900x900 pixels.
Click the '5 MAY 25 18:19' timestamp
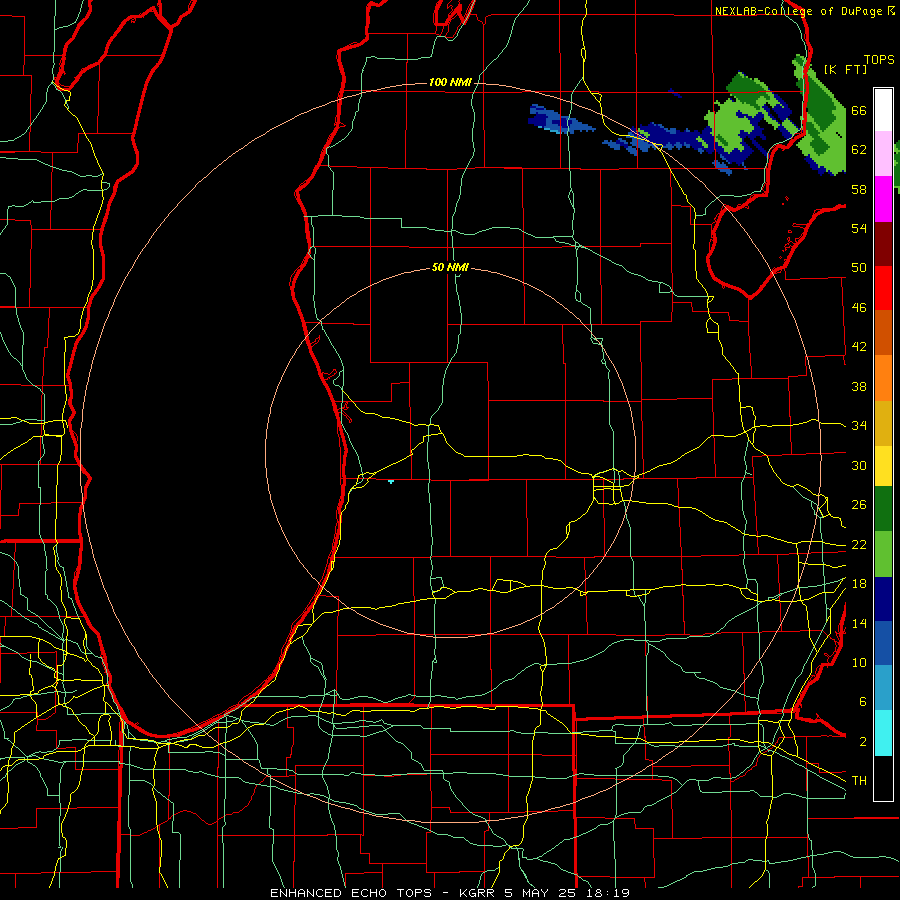(x=567, y=893)
